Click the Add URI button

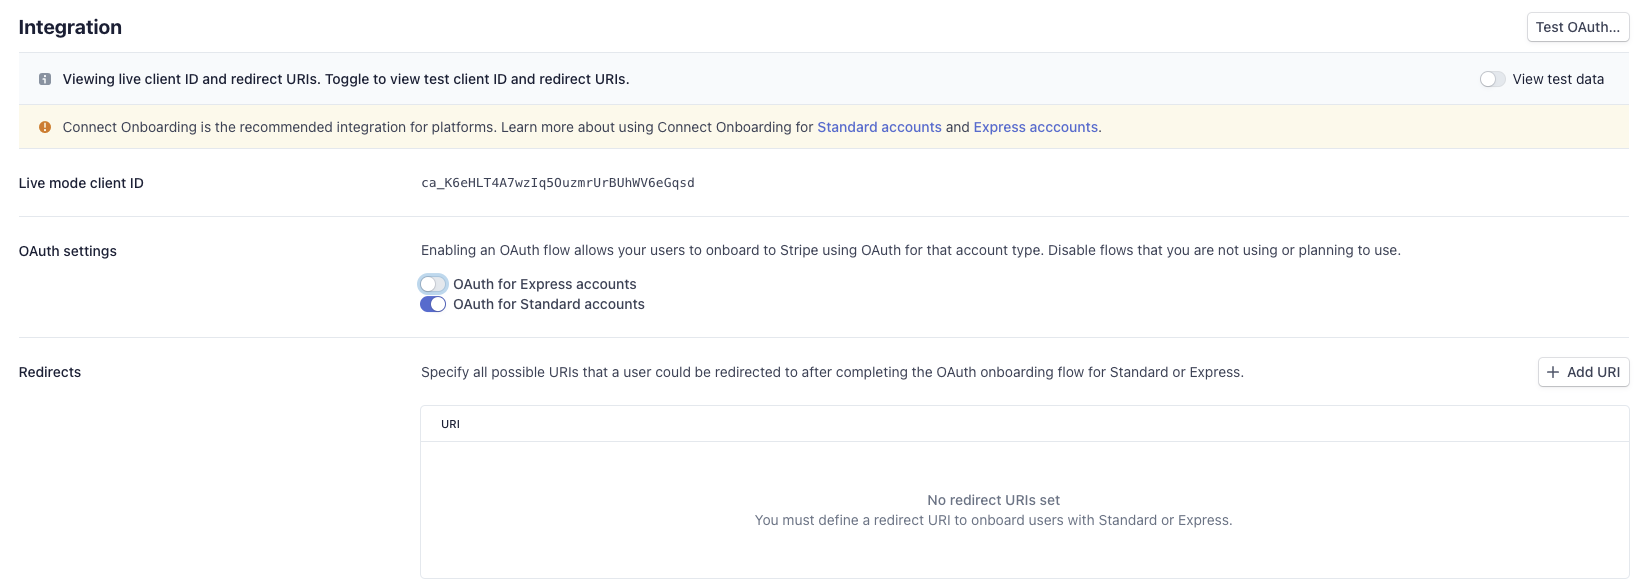coord(1584,372)
